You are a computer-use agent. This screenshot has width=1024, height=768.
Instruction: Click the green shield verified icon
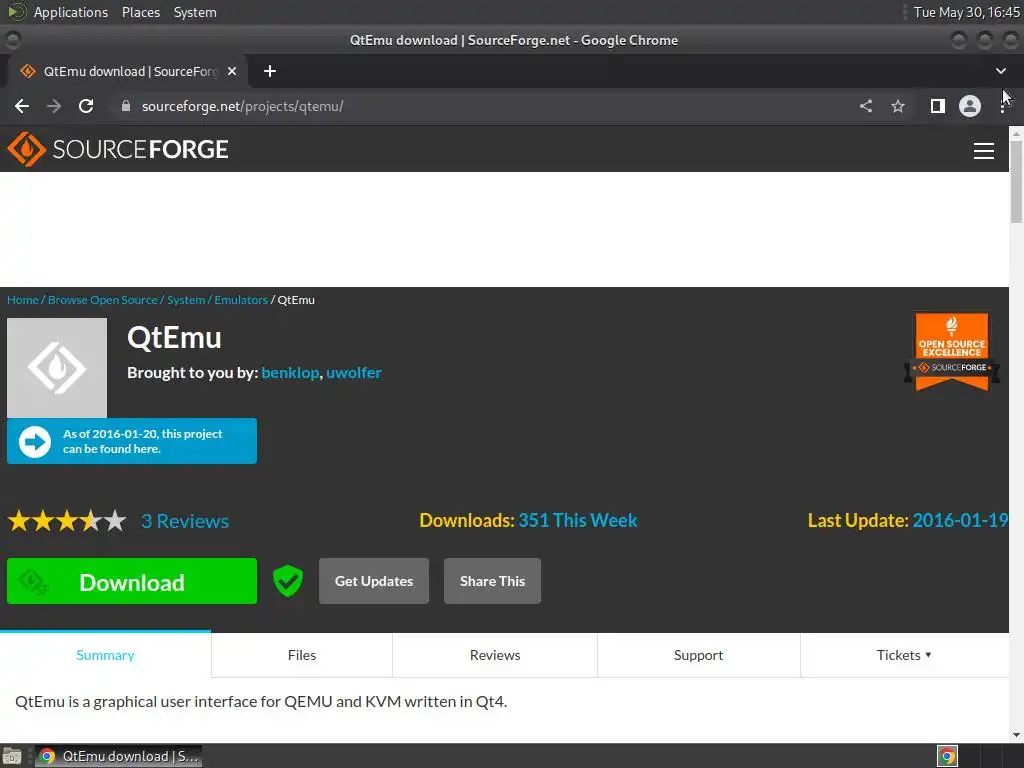pyautogui.click(x=288, y=581)
